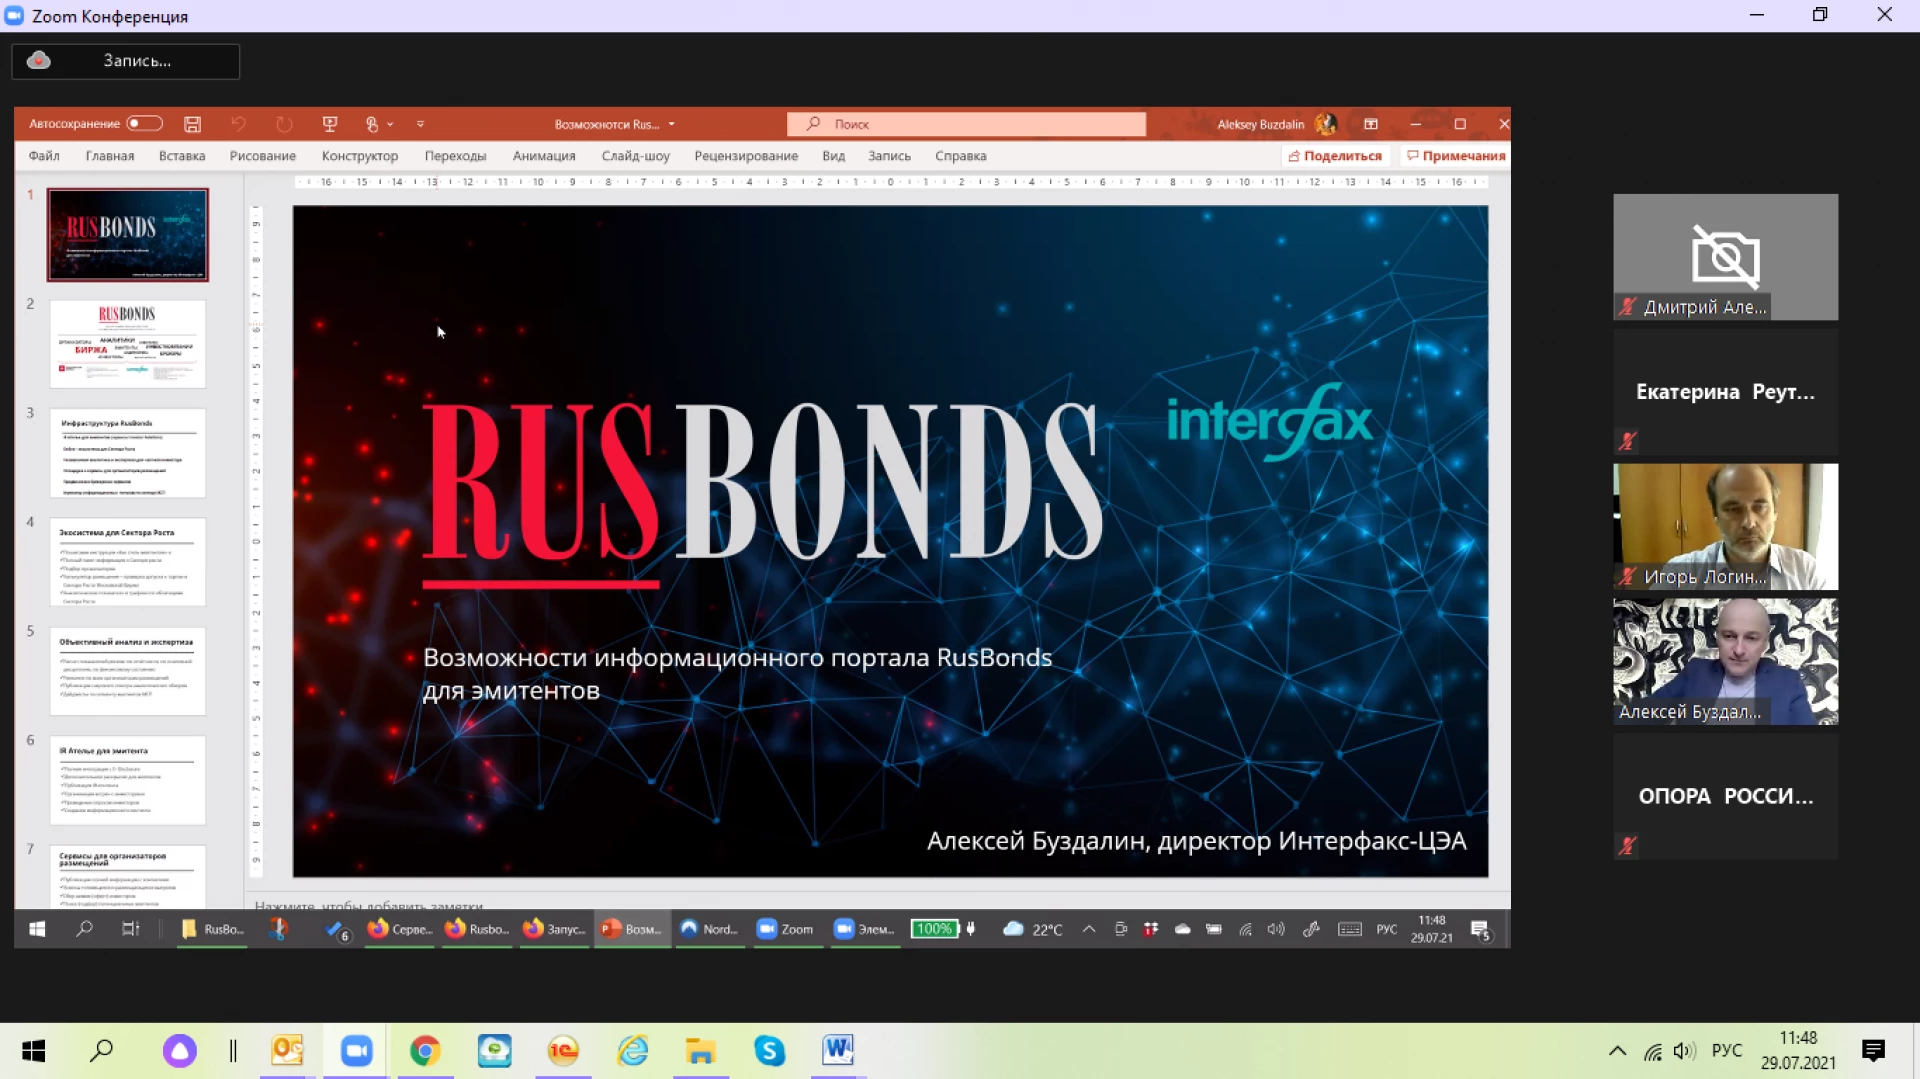1920x1079 pixels.
Task: Select slide 1 RusBonds title thumbnail
Action: (x=128, y=235)
